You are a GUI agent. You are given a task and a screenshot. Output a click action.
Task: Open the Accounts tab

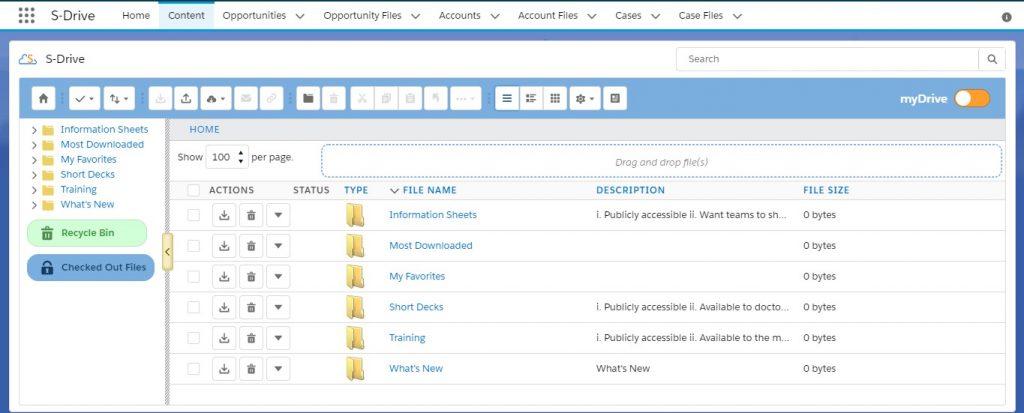pyautogui.click(x=460, y=16)
